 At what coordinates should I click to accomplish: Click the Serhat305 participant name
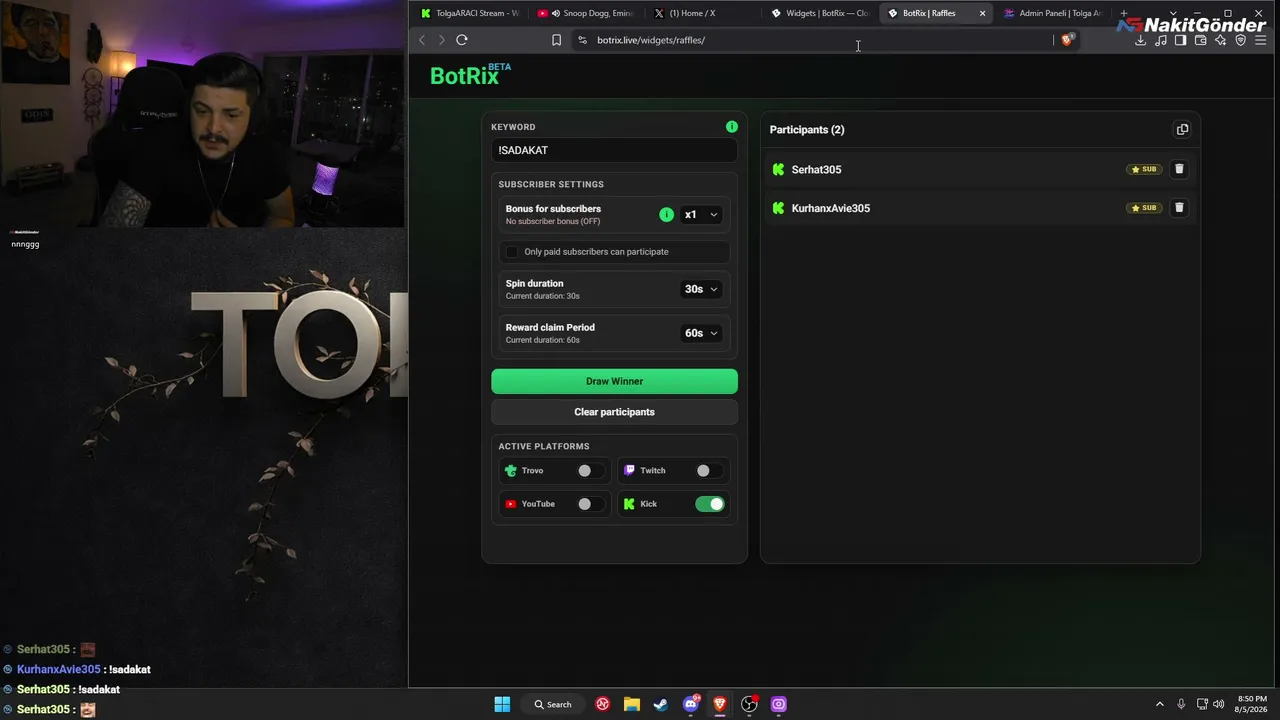(x=816, y=170)
